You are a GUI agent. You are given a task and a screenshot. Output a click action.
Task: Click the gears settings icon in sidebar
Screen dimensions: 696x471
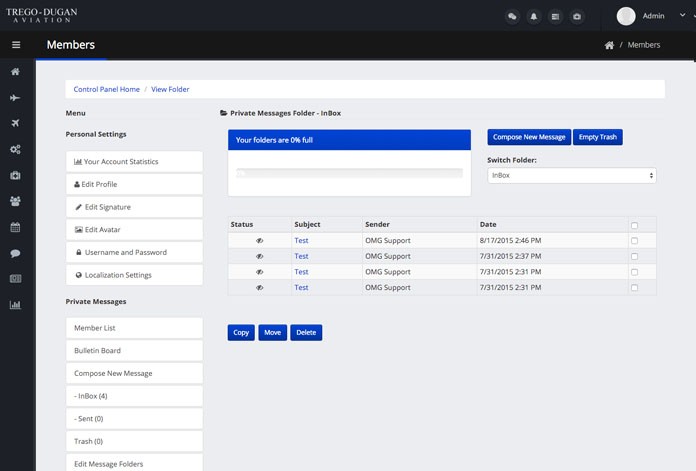(15, 149)
